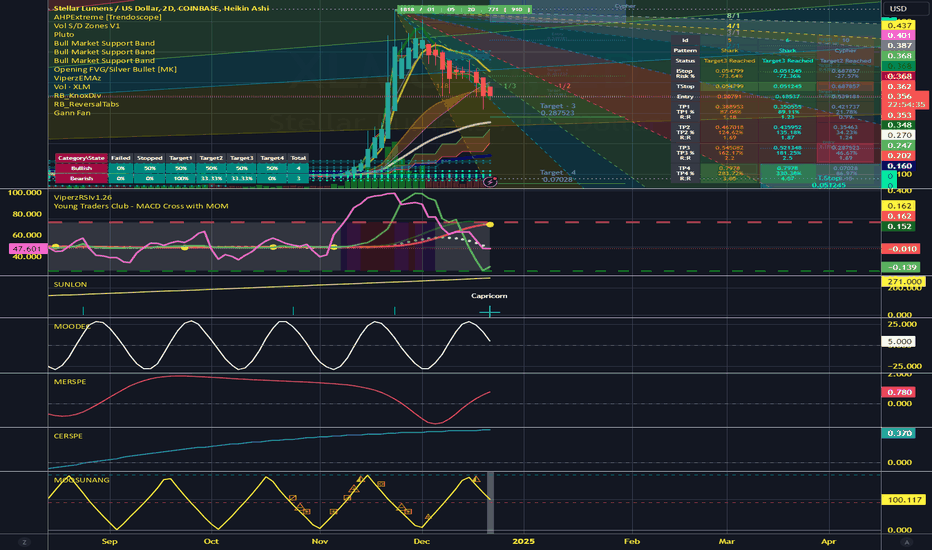Select the Vol · XLM indicator label
Viewport: 932px width, 550px height.
pos(72,87)
